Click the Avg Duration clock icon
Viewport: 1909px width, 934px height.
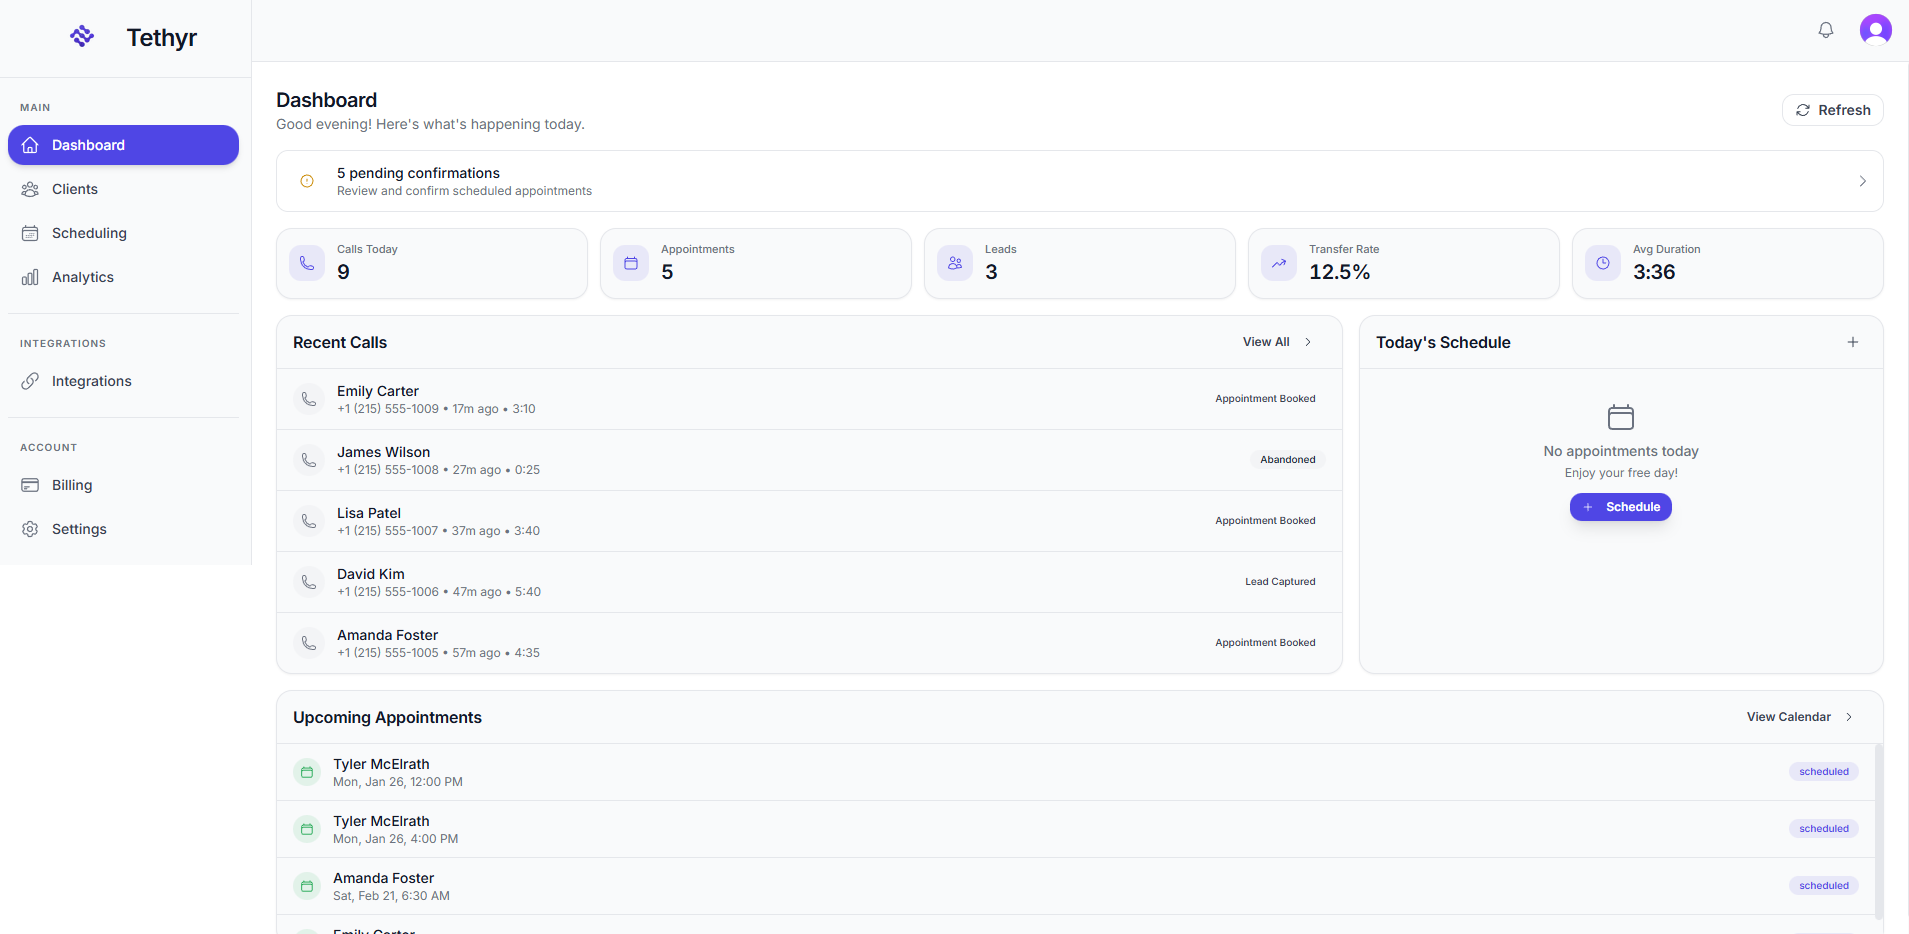[1602, 263]
